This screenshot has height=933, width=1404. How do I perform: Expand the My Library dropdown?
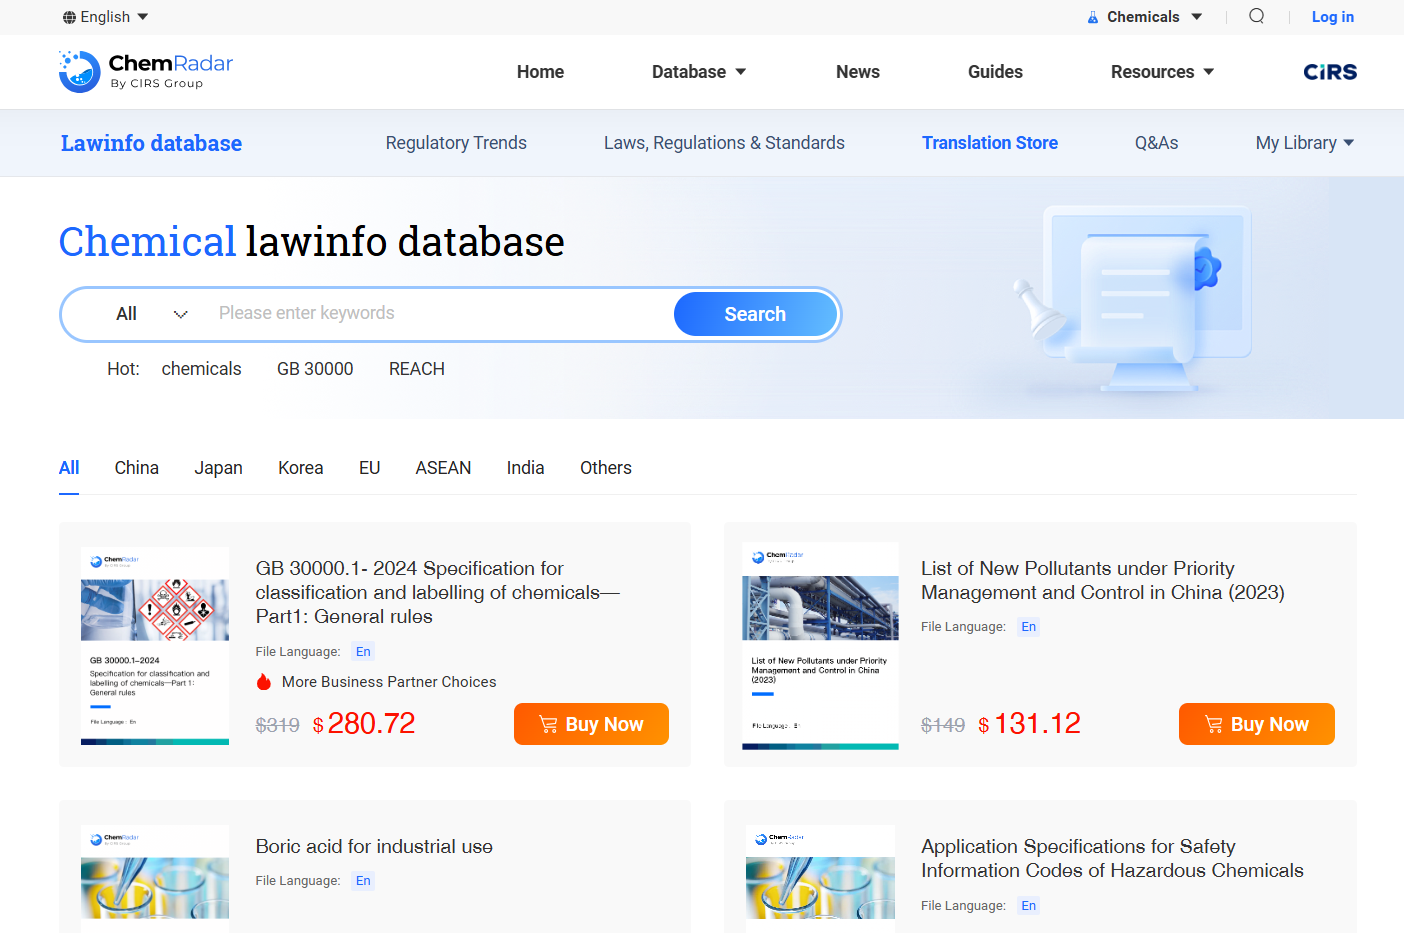click(1304, 143)
